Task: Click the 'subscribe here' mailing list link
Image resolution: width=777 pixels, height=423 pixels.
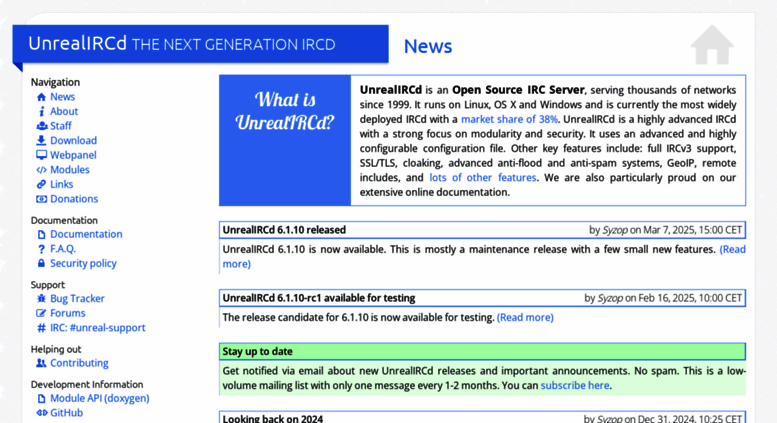Action: click(x=575, y=385)
